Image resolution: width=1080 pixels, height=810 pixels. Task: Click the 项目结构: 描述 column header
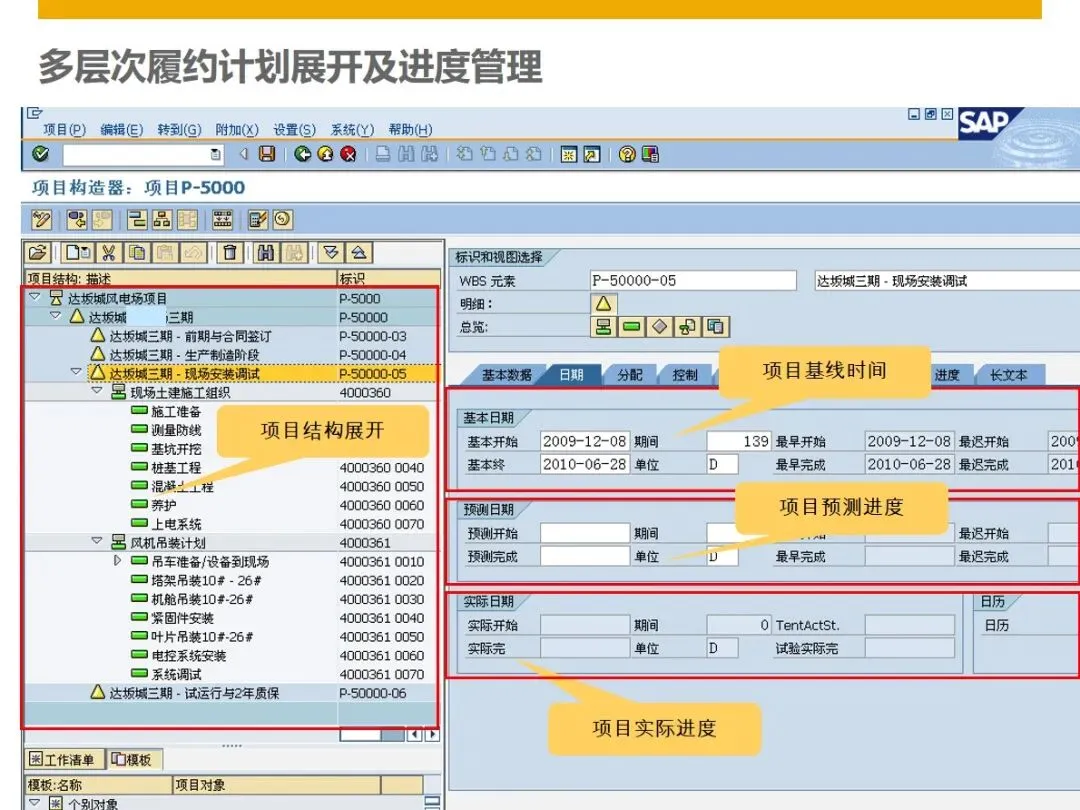[x=181, y=278]
